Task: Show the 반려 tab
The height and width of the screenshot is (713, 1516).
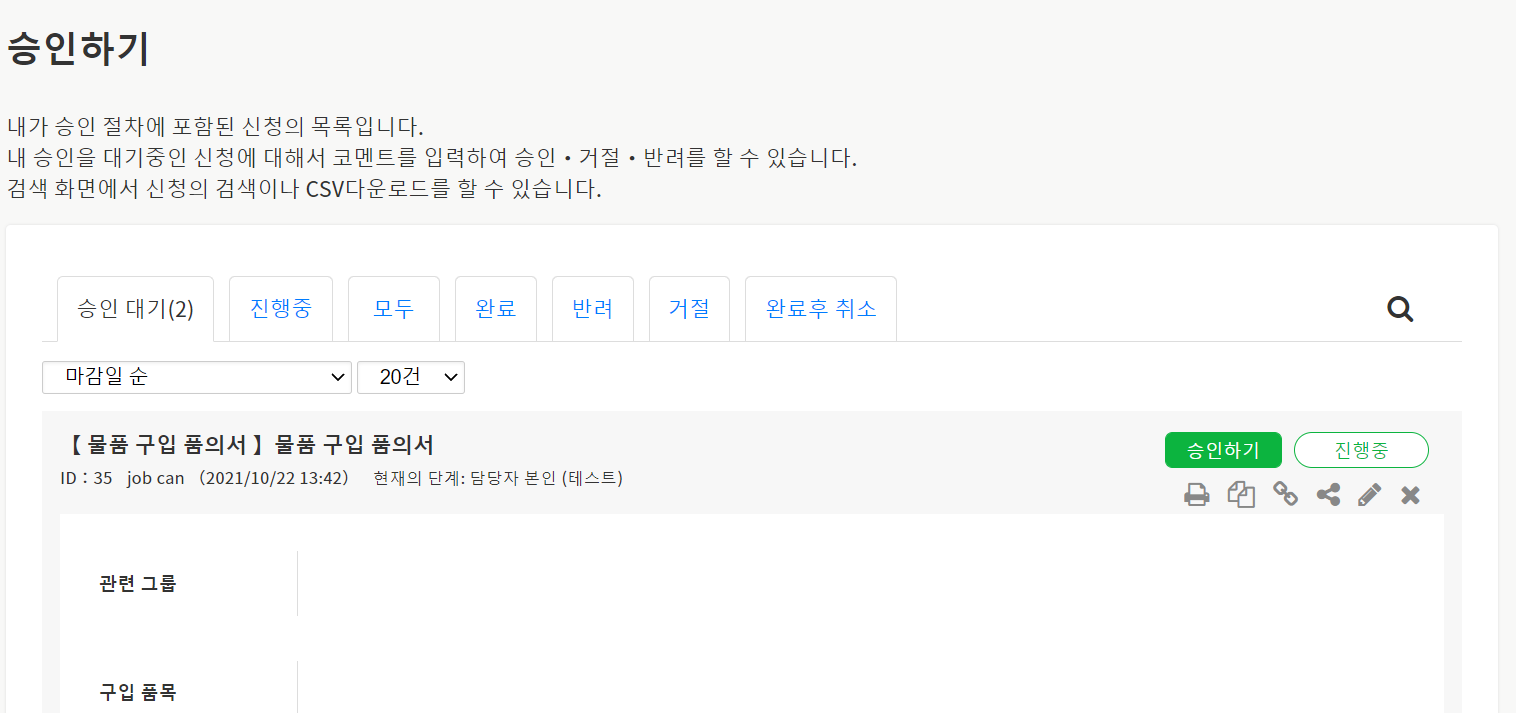Action: coord(593,308)
